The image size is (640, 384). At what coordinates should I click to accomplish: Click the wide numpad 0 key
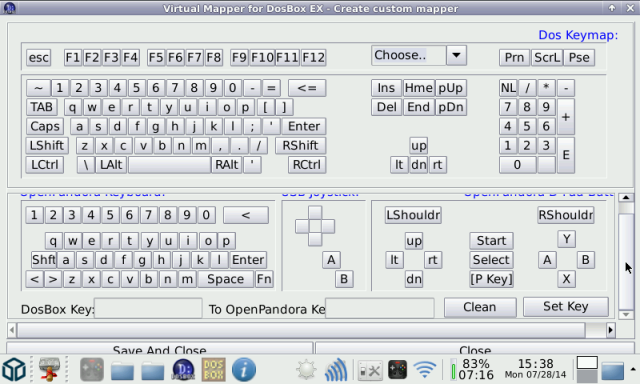[x=517, y=165]
